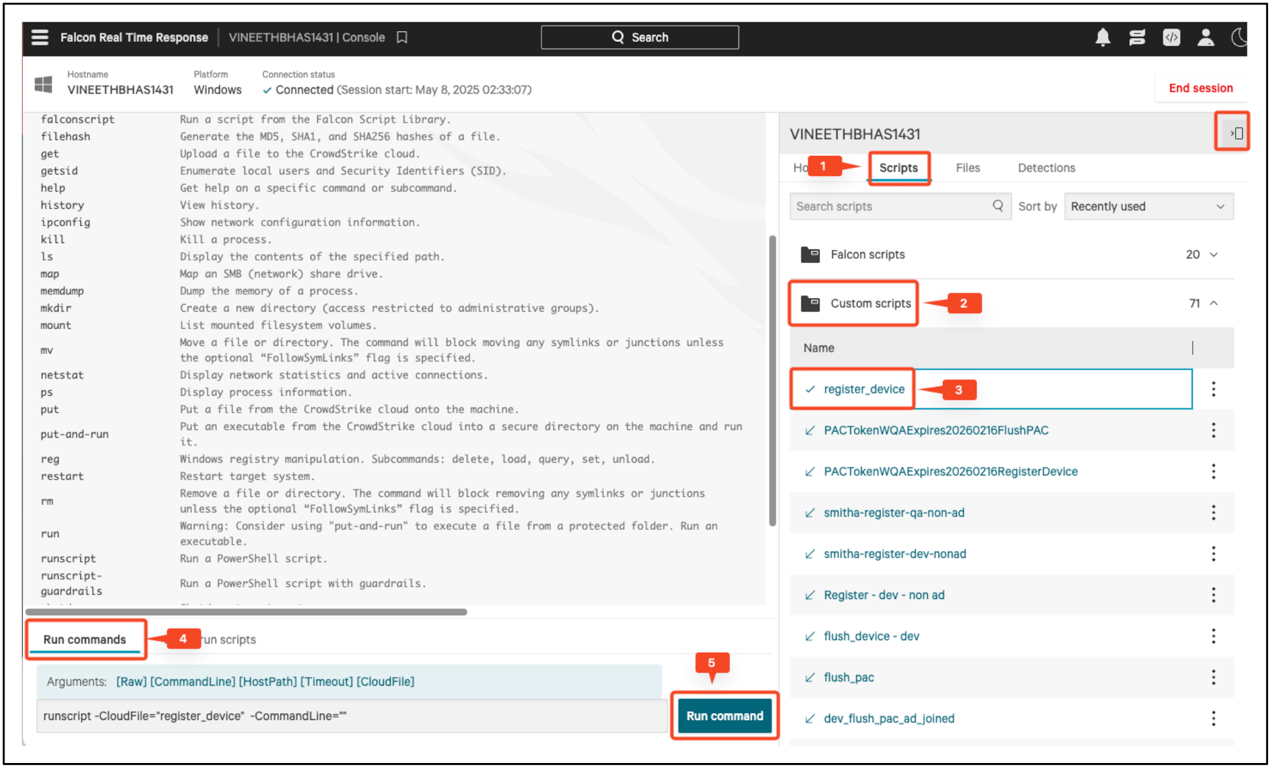Insert the [CommandLine] argument
Image resolution: width=1270 pixels, height=768 pixels.
(192, 681)
